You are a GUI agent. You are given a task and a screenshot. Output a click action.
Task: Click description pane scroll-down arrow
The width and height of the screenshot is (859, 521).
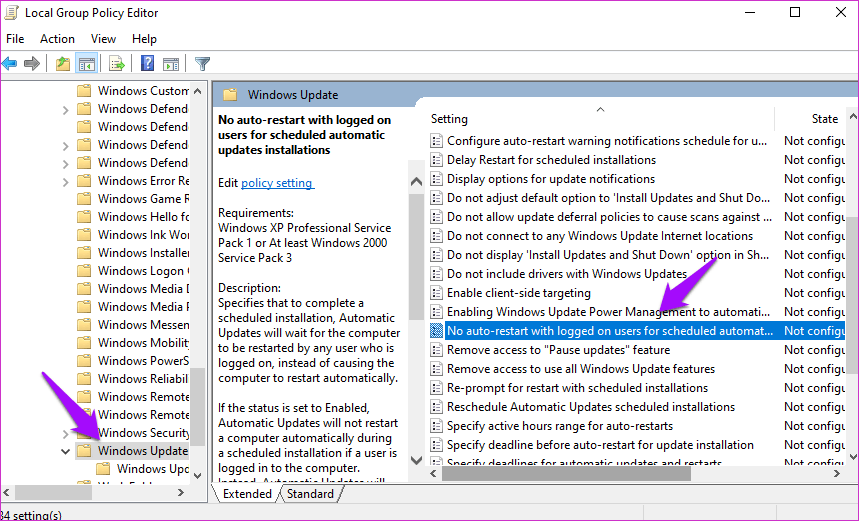pyautogui.click(x=416, y=460)
